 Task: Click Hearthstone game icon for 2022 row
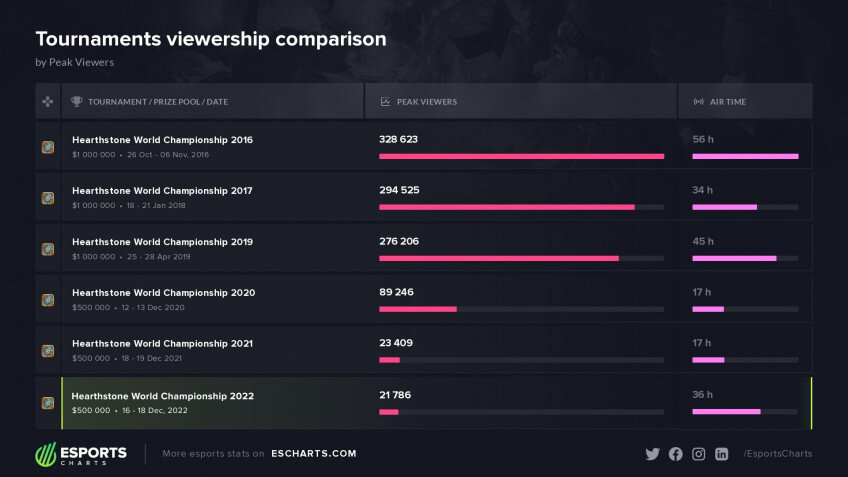coord(48,403)
